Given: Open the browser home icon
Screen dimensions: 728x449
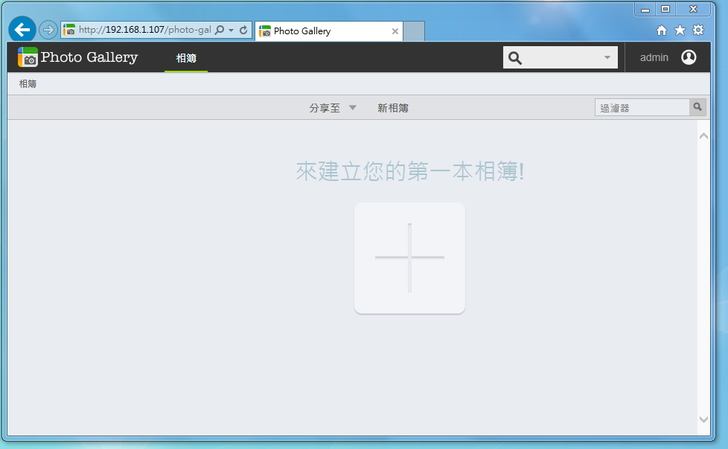Looking at the screenshot, I should (x=662, y=31).
